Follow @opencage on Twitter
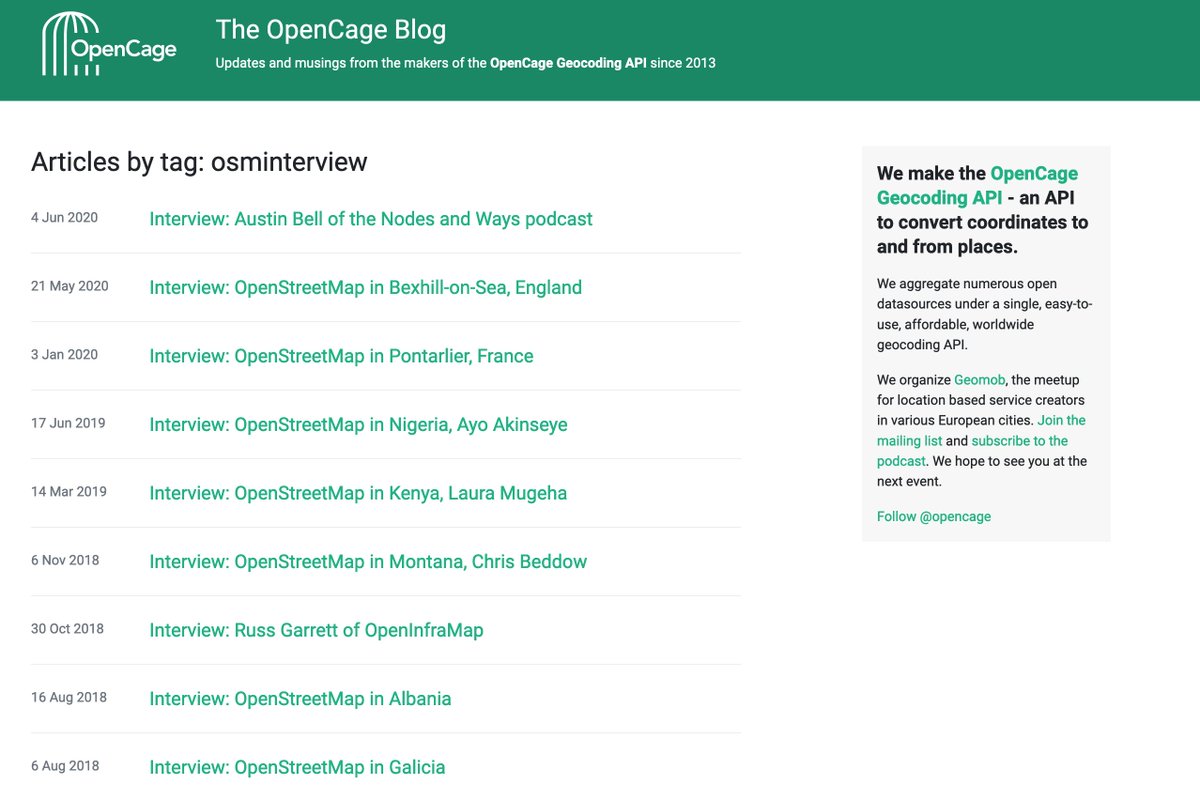 tap(933, 517)
